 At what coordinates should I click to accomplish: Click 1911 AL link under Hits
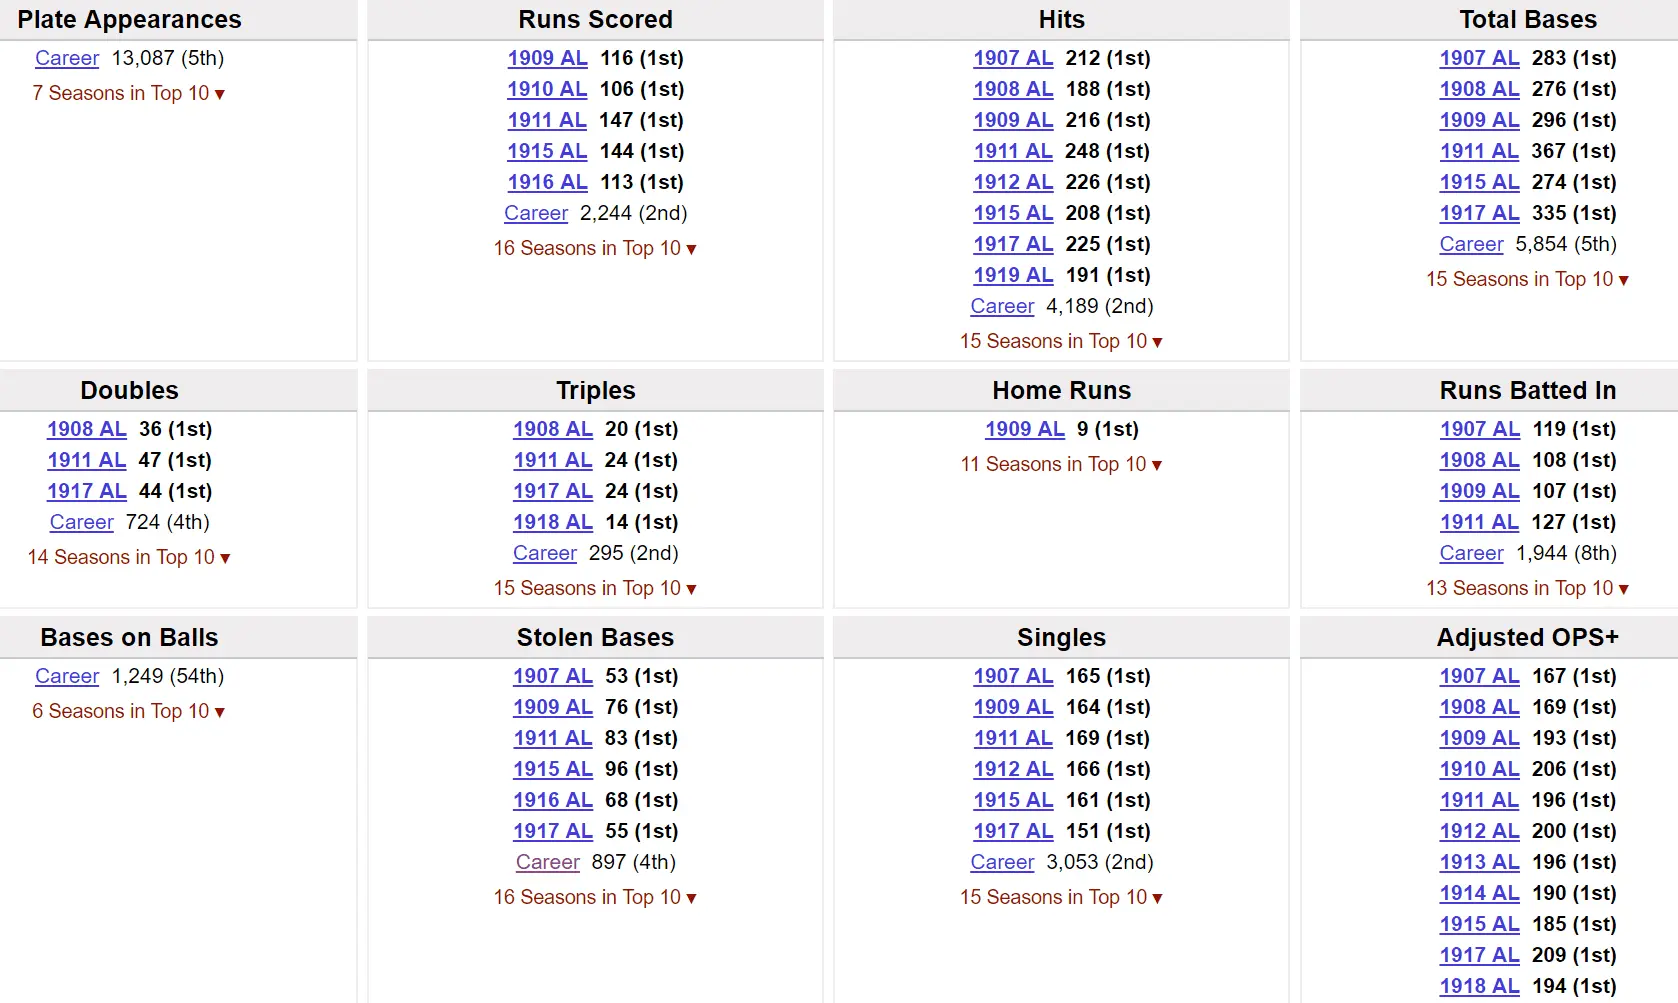click(x=1013, y=151)
